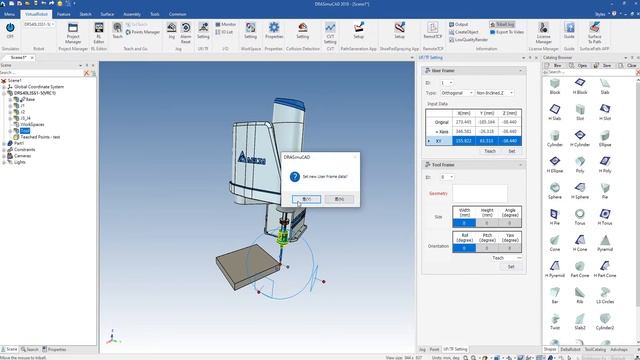
Task: Open UF/TF Setting in ribbon
Action: [x=203, y=30]
